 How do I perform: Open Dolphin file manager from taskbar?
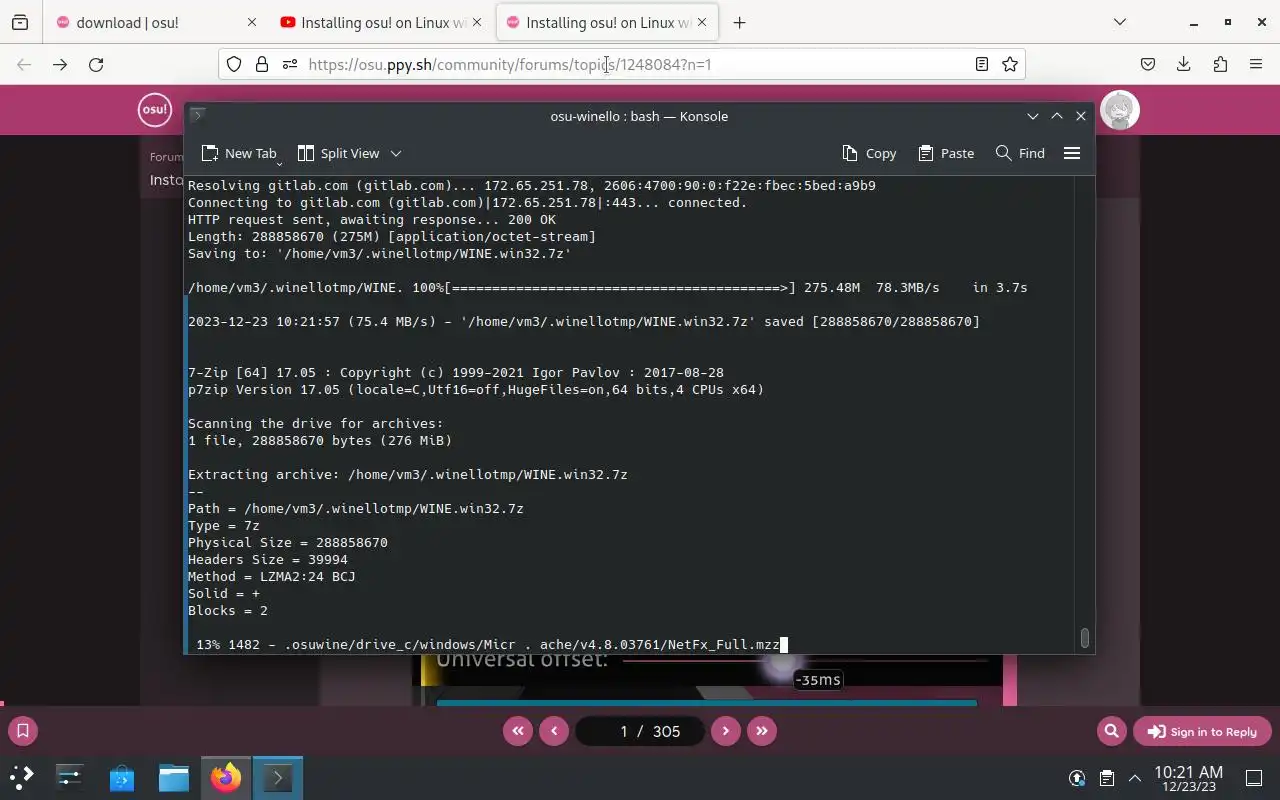[174, 777]
